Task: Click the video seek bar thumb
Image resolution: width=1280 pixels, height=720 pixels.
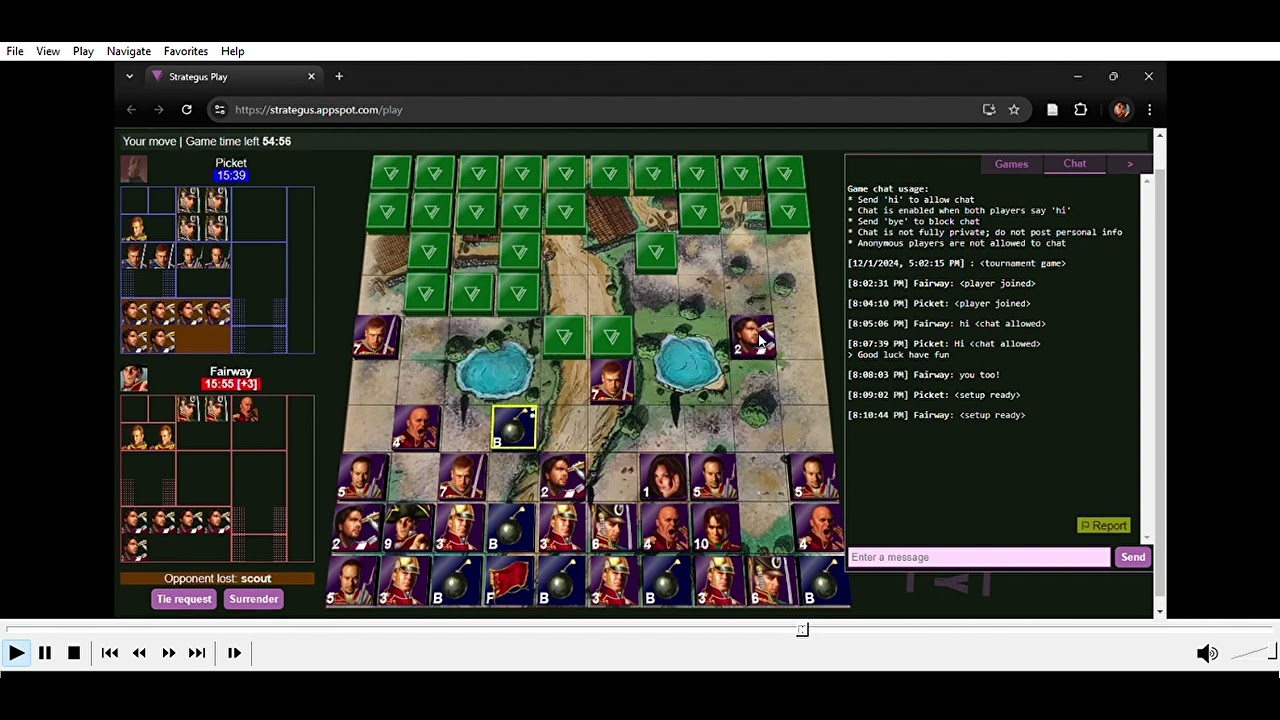Action: [x=802, y=629]
